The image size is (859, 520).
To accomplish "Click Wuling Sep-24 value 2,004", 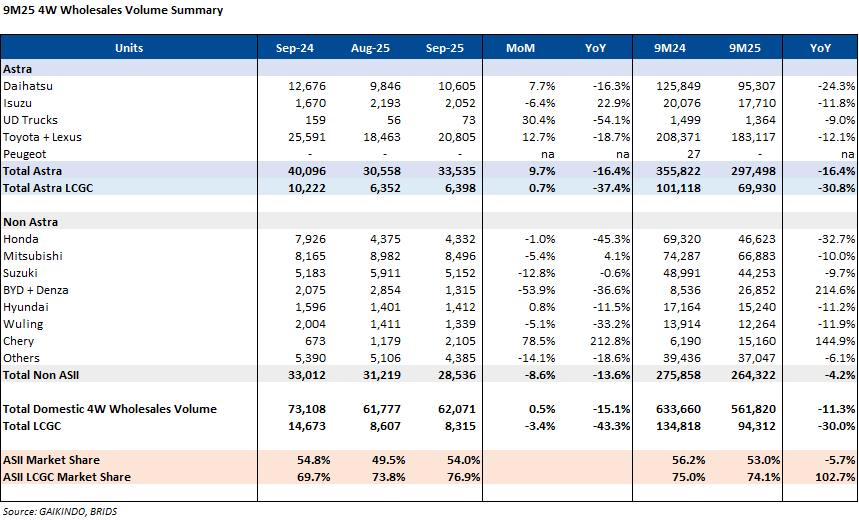I will 310,324.
